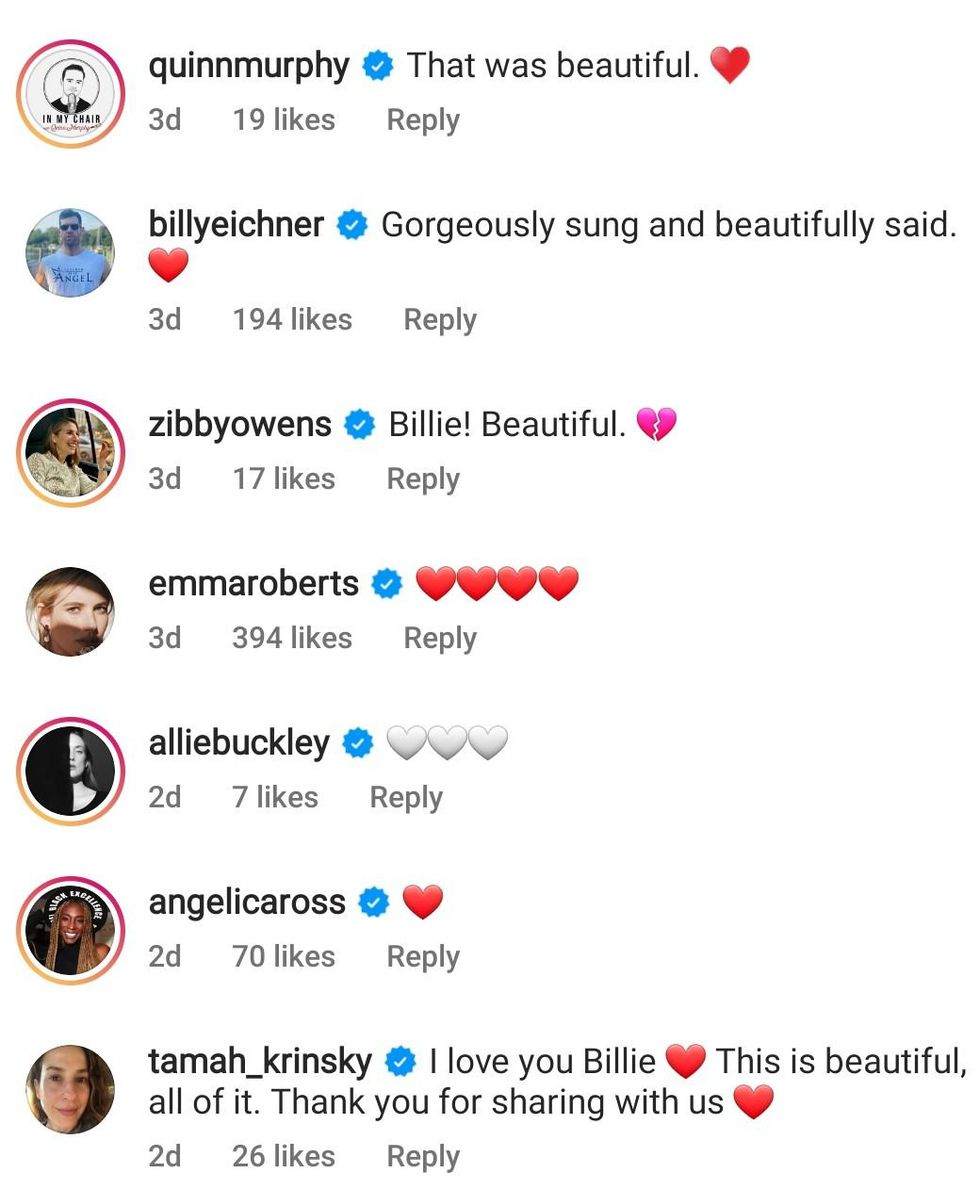View the 394 likes on emmaroberts' comment
Image resolution: width=980 pixels, height=1186 pixels.
click(292, 638)
